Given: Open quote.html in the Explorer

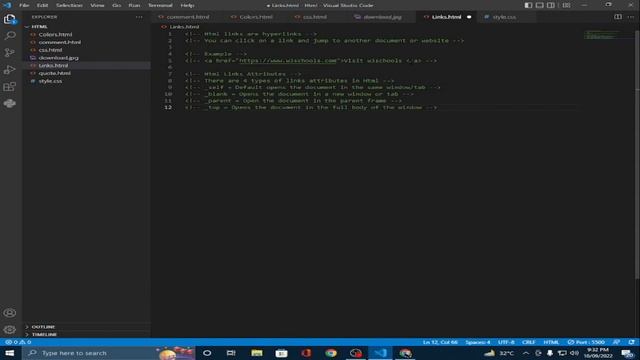Looking at the screenshot, I should pyautogui.click(x=54, y=73).
